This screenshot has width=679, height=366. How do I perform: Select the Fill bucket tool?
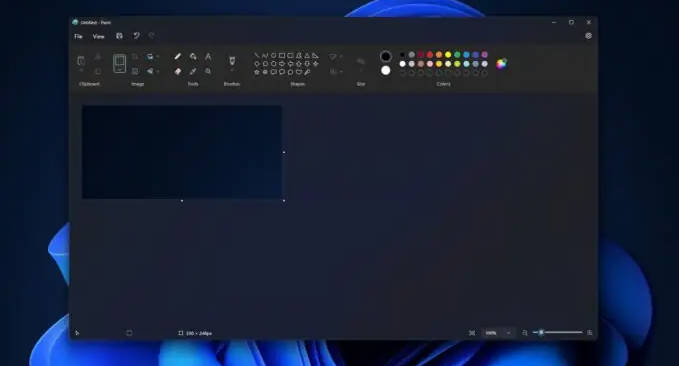[x=193, y=56]
